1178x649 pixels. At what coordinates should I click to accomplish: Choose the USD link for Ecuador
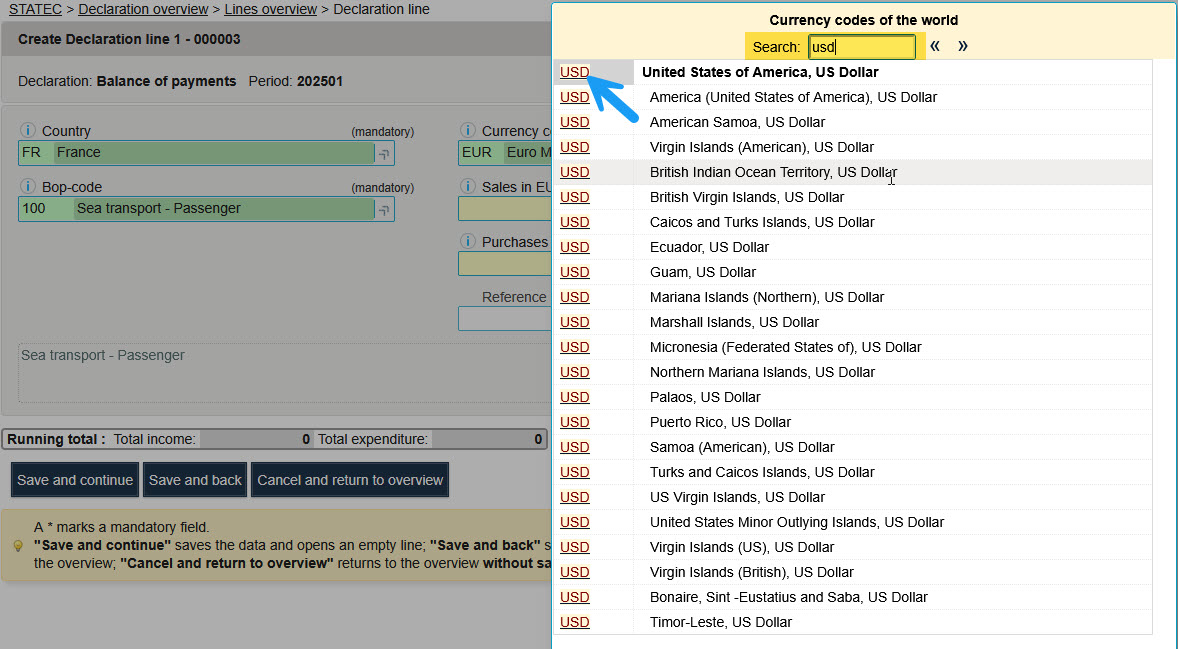click(574, 247)
